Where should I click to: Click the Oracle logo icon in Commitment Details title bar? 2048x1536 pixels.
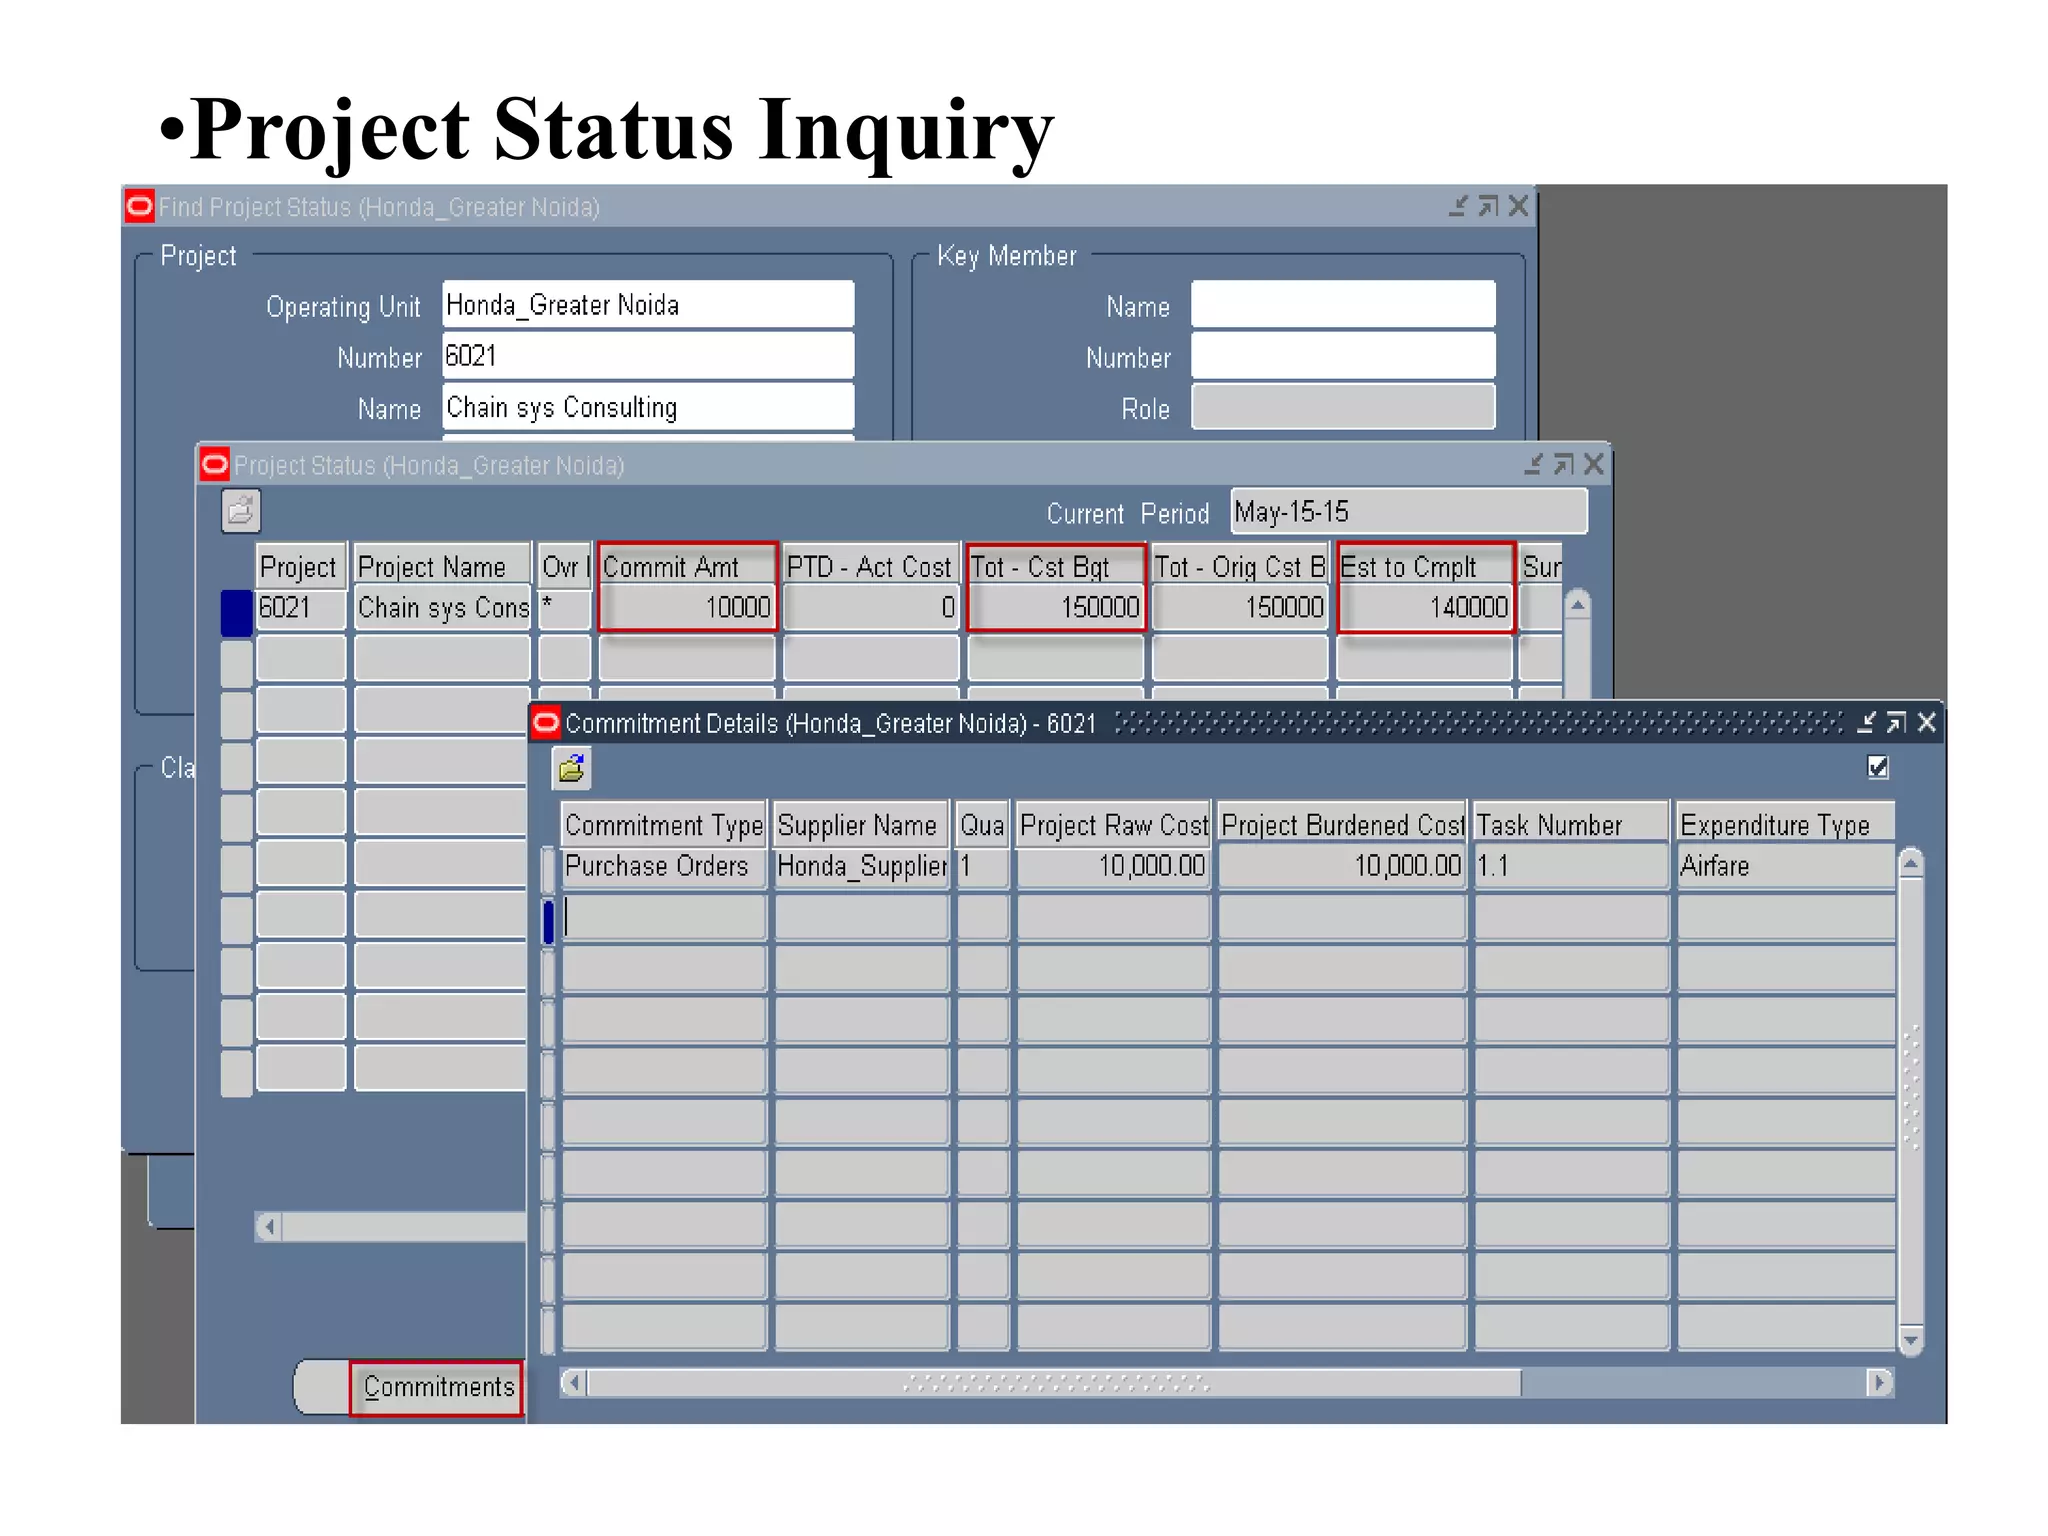(546, 722)
